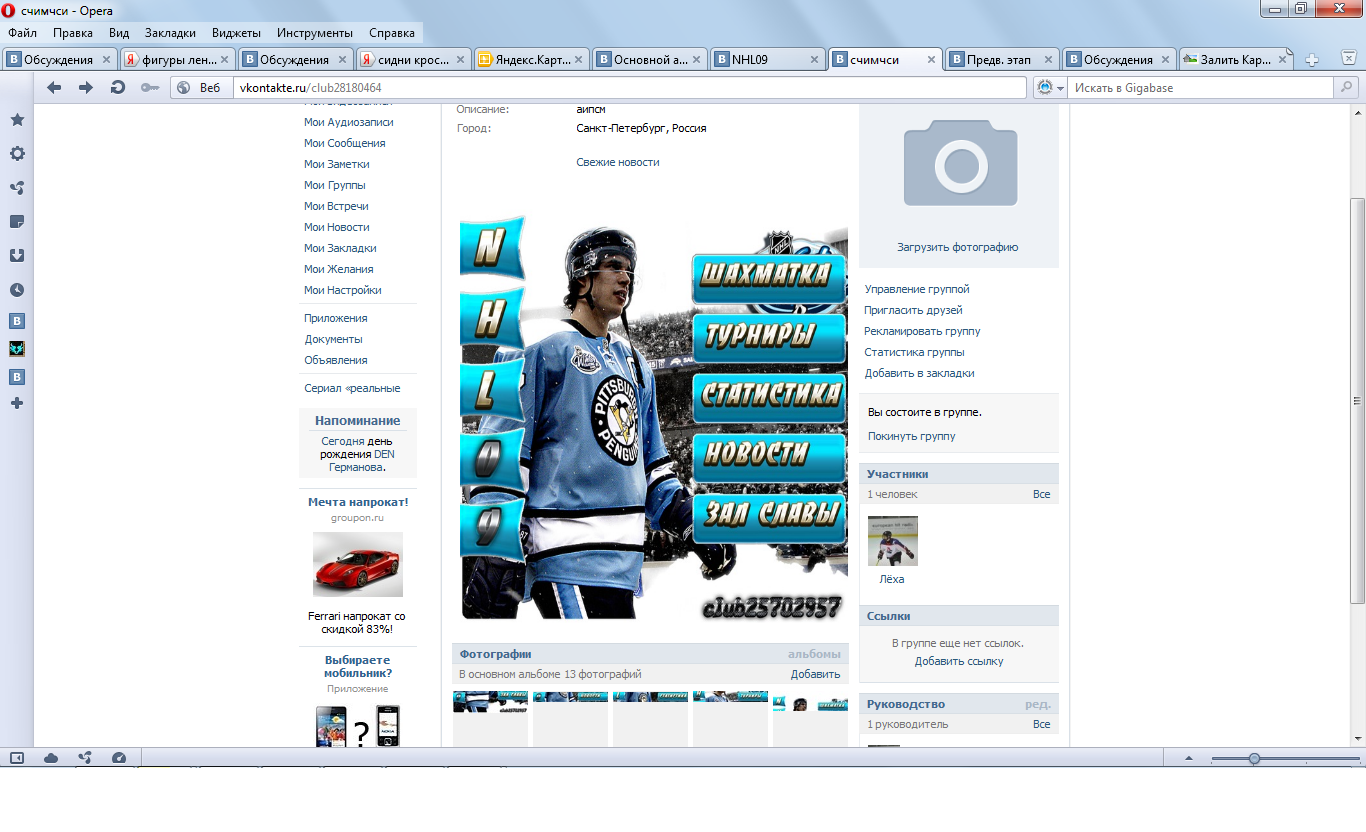The width and height of the screenshot is (1366, 832).
Task: Click Покинуть группу link
Action: click(912, 436)
